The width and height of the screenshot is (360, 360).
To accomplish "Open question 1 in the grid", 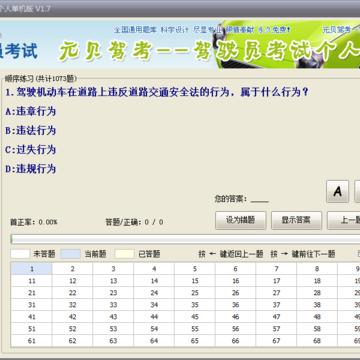I will (x=32, y=269).
